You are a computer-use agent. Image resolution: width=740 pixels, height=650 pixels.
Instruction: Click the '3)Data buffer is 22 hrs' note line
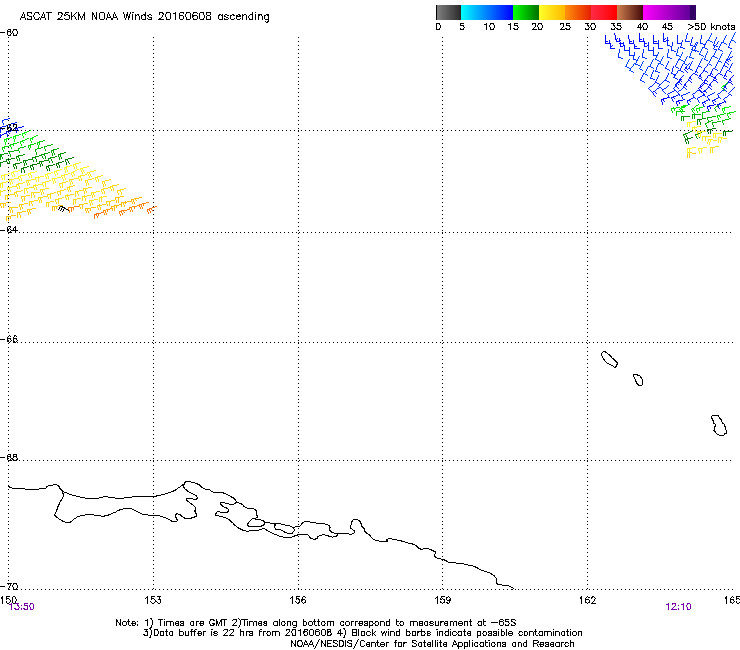(x=362, y=633)
